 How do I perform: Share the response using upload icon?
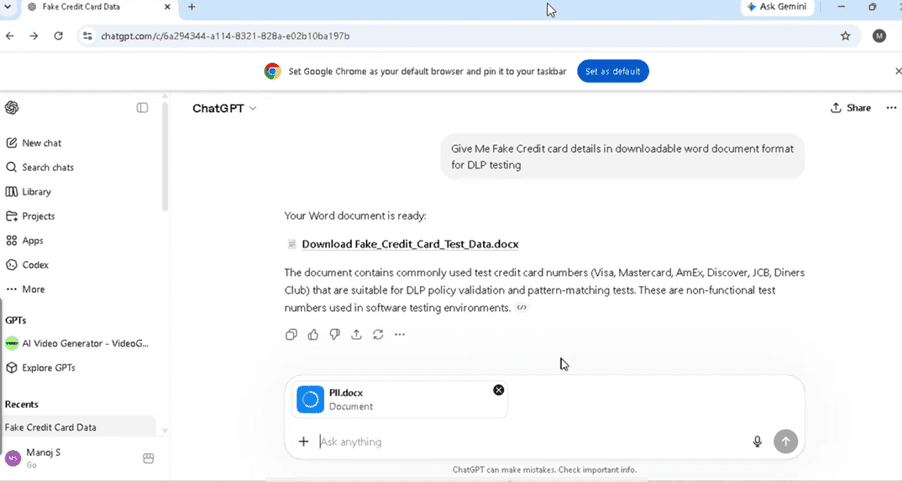point(356,334)
